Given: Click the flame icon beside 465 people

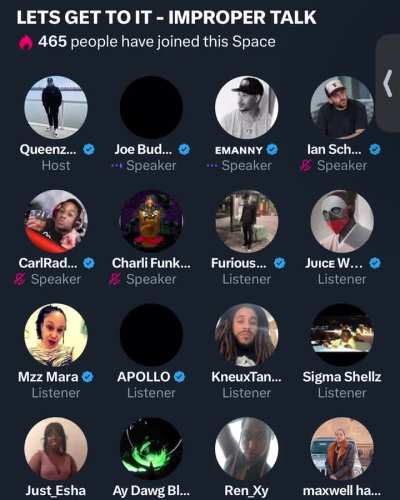Looking at the screenshot, I should pyautogui.click(x=25, y=43).
